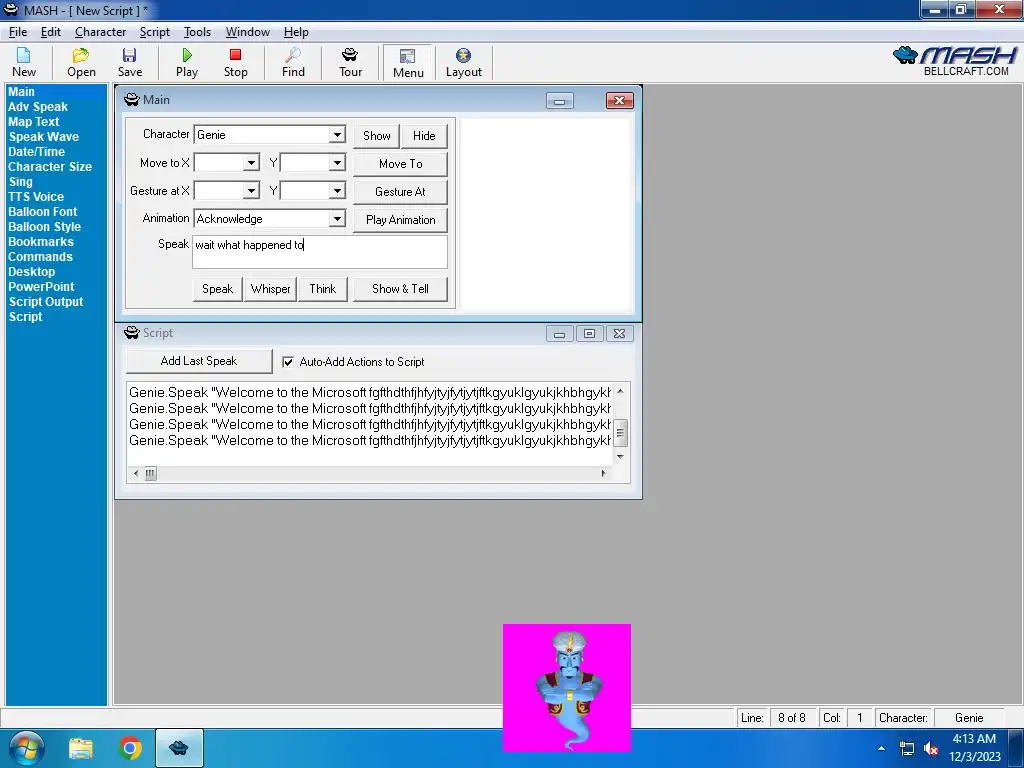Select TTS Voice in the sidebar

point(36,197)
